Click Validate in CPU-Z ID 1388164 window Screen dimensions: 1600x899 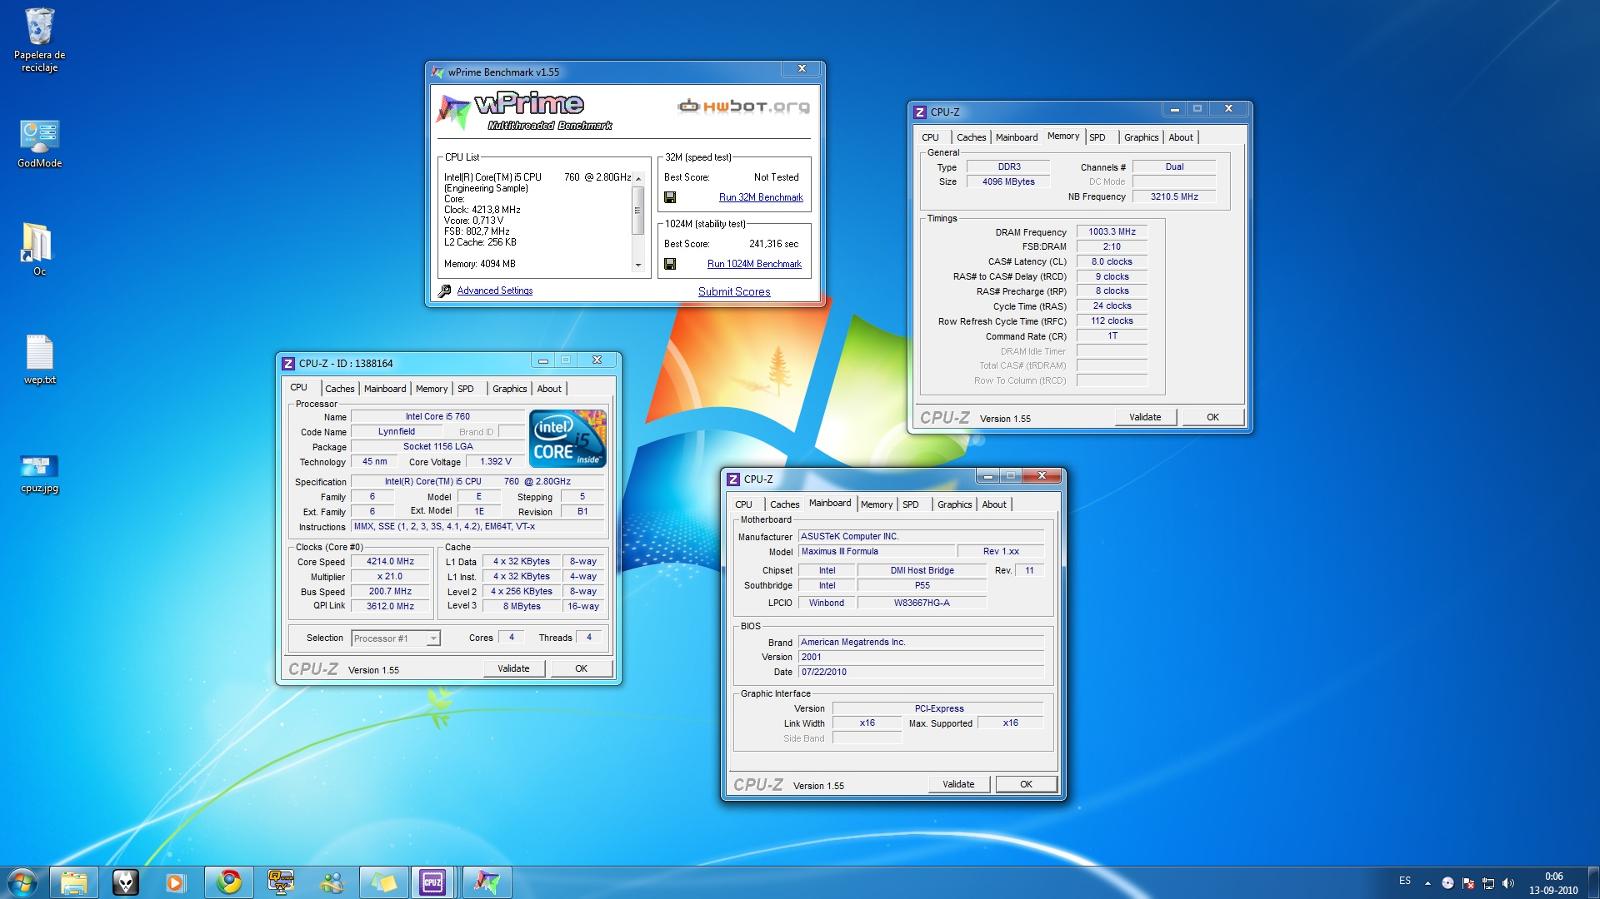click(x=514, y=668)
